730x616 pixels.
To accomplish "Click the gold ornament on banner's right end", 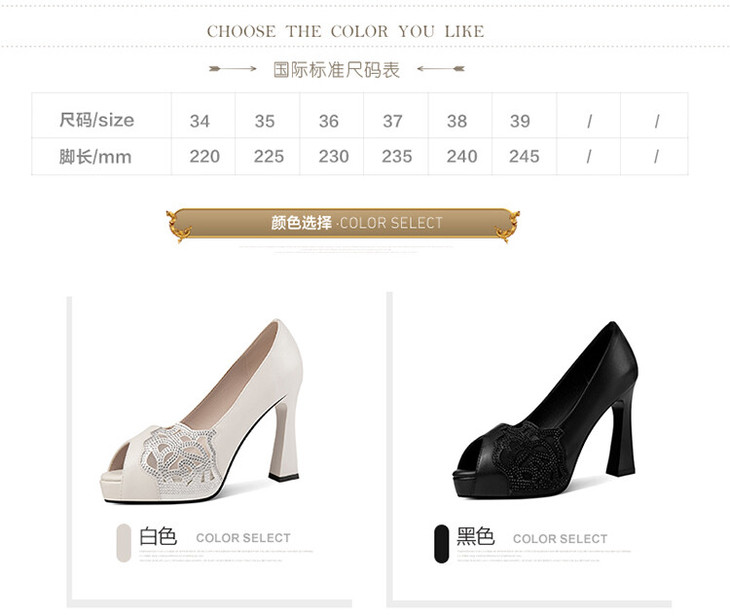I will 507,226.
